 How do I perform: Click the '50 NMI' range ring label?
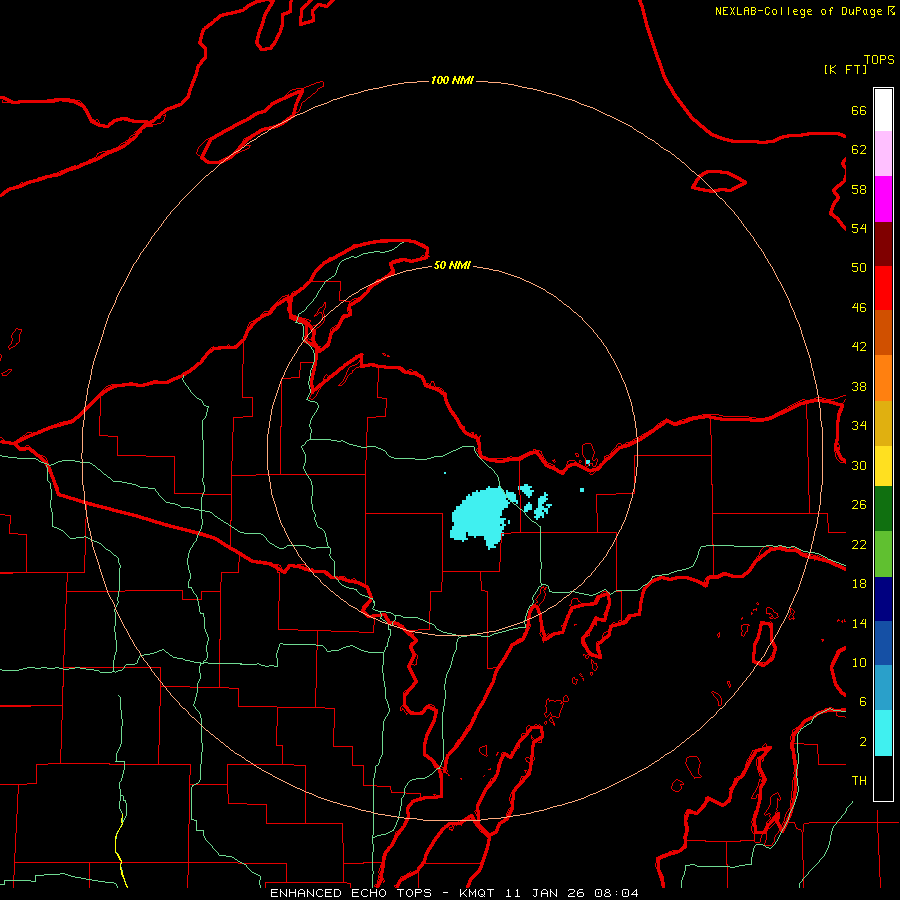452,265
